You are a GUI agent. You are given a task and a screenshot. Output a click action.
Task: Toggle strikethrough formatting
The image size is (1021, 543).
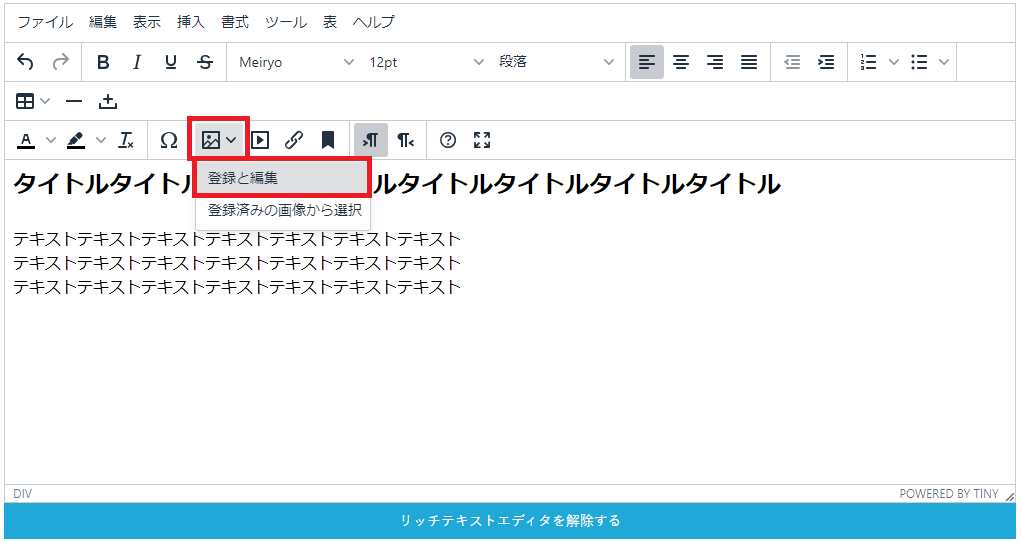point(205,63)
